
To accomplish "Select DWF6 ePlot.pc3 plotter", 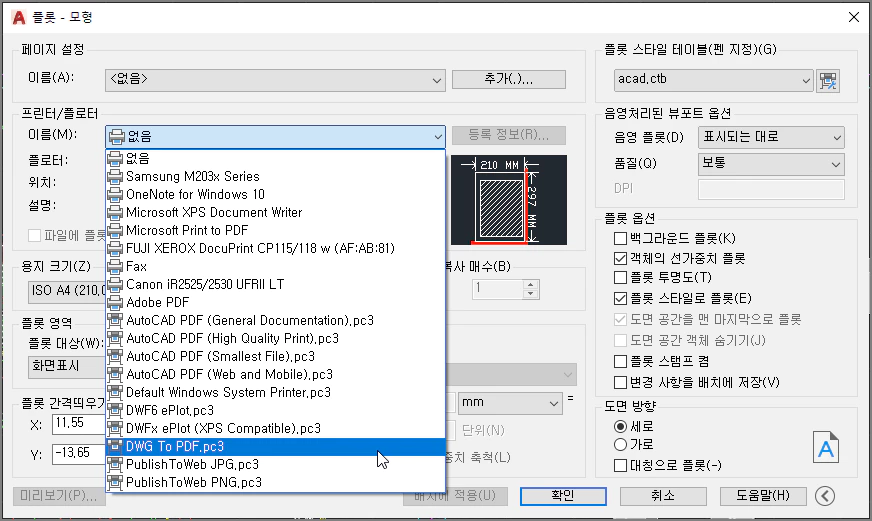I will tap(276, 410).
